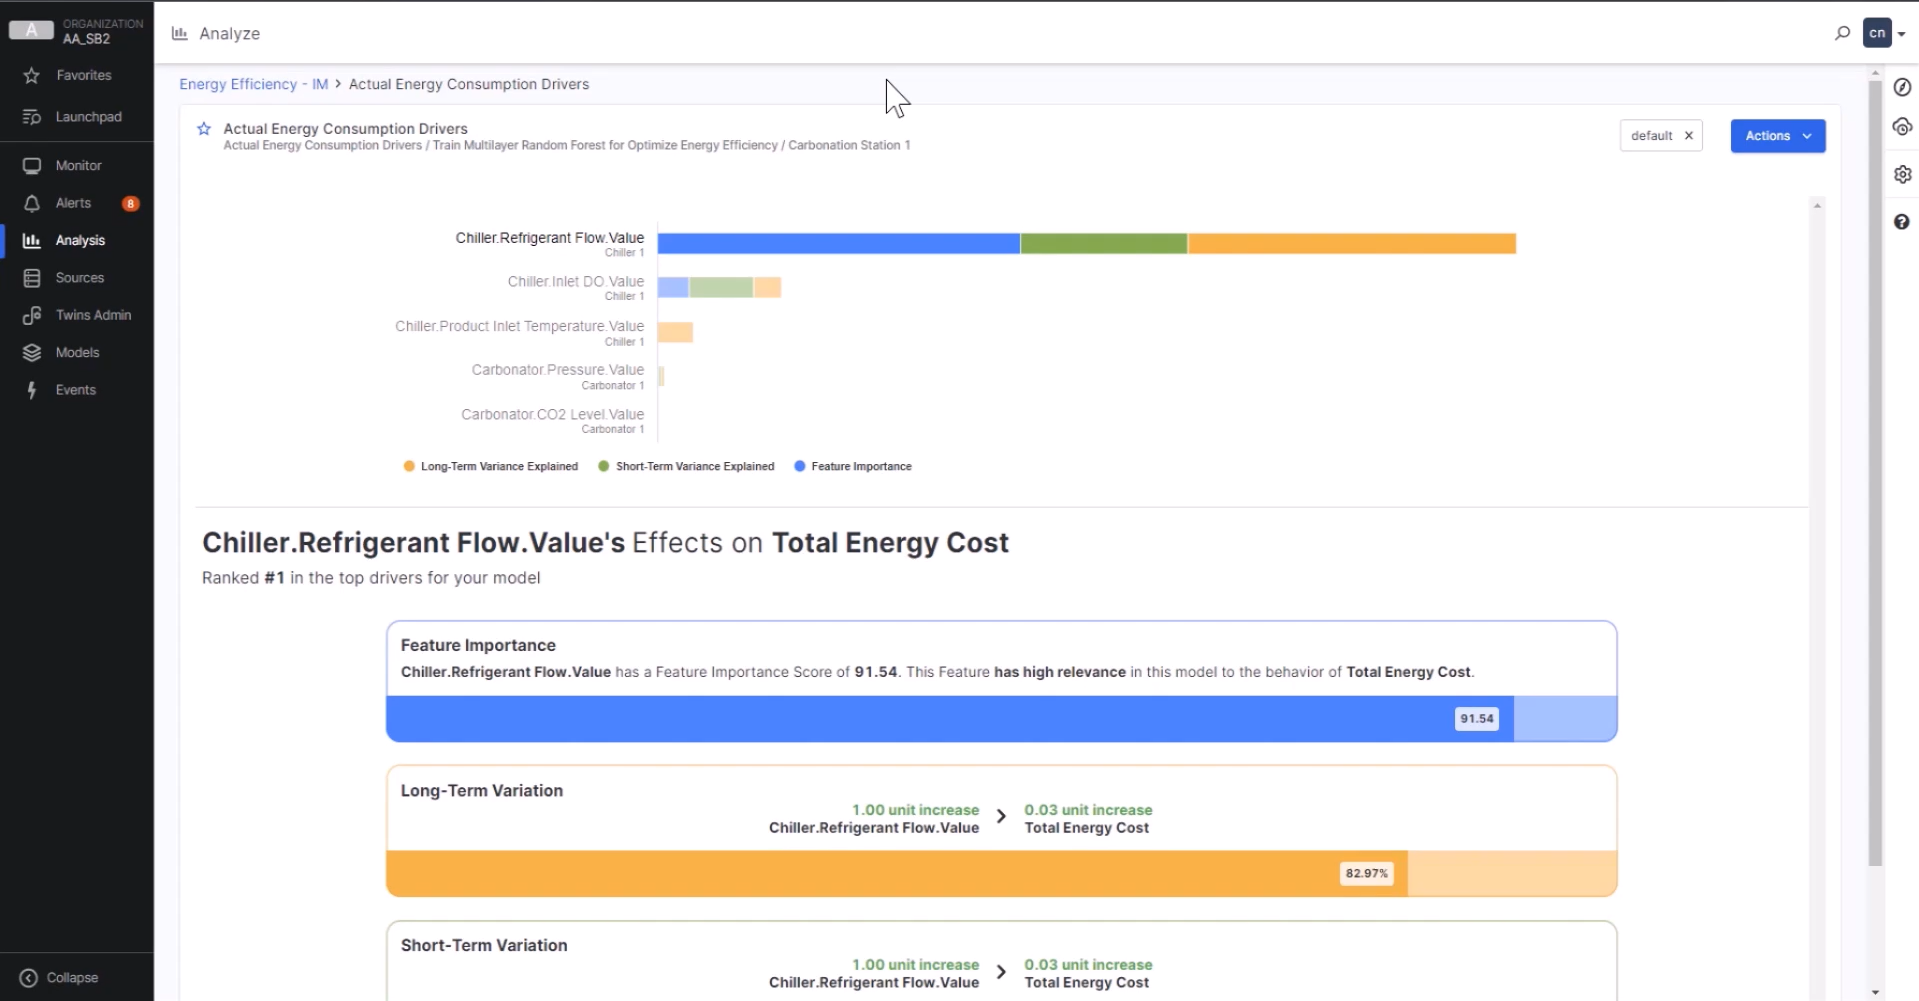Click the eye-shaped icon in right rail
Screen dimensions: 1919x1001
pyautogui.click(x=1902, y=127)
